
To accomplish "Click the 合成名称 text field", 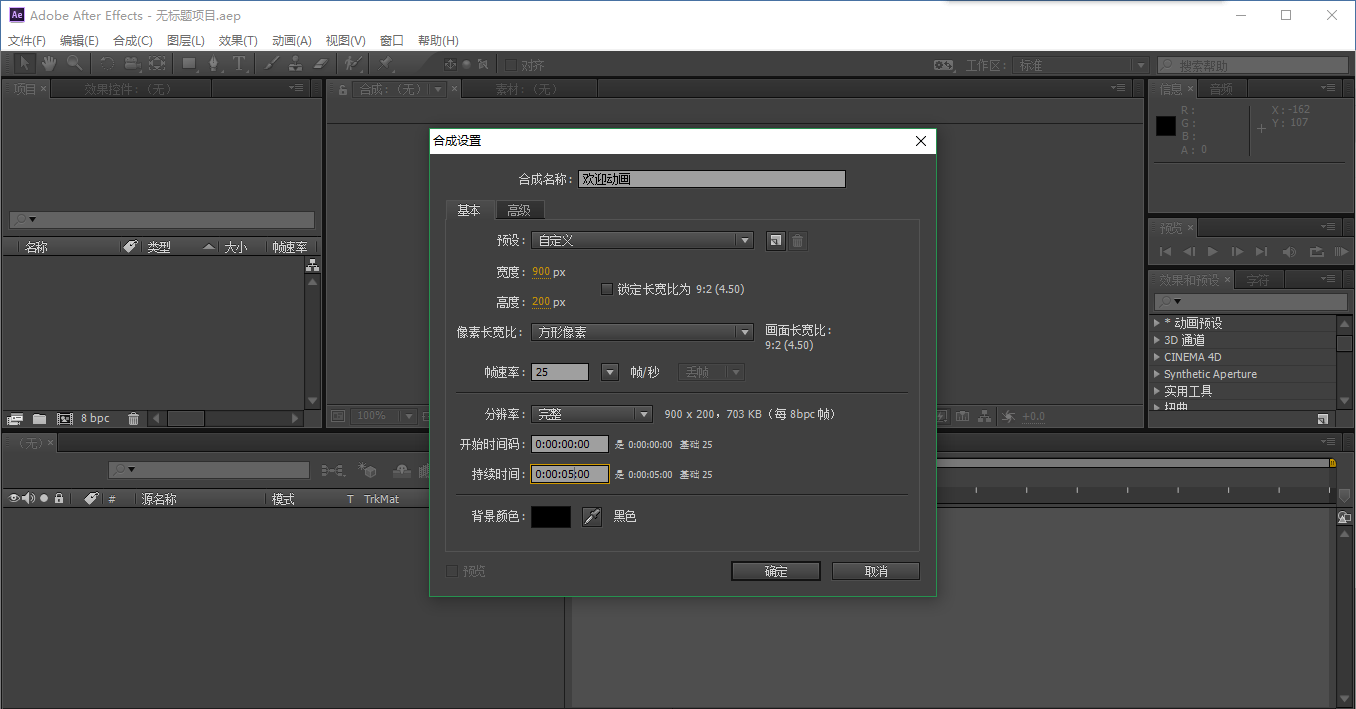I will tap(712, 179).
